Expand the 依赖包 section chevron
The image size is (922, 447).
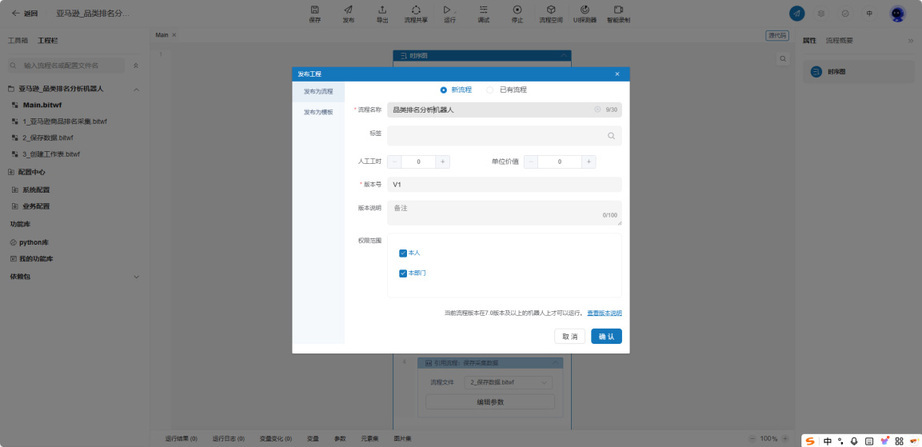(136, 276)
